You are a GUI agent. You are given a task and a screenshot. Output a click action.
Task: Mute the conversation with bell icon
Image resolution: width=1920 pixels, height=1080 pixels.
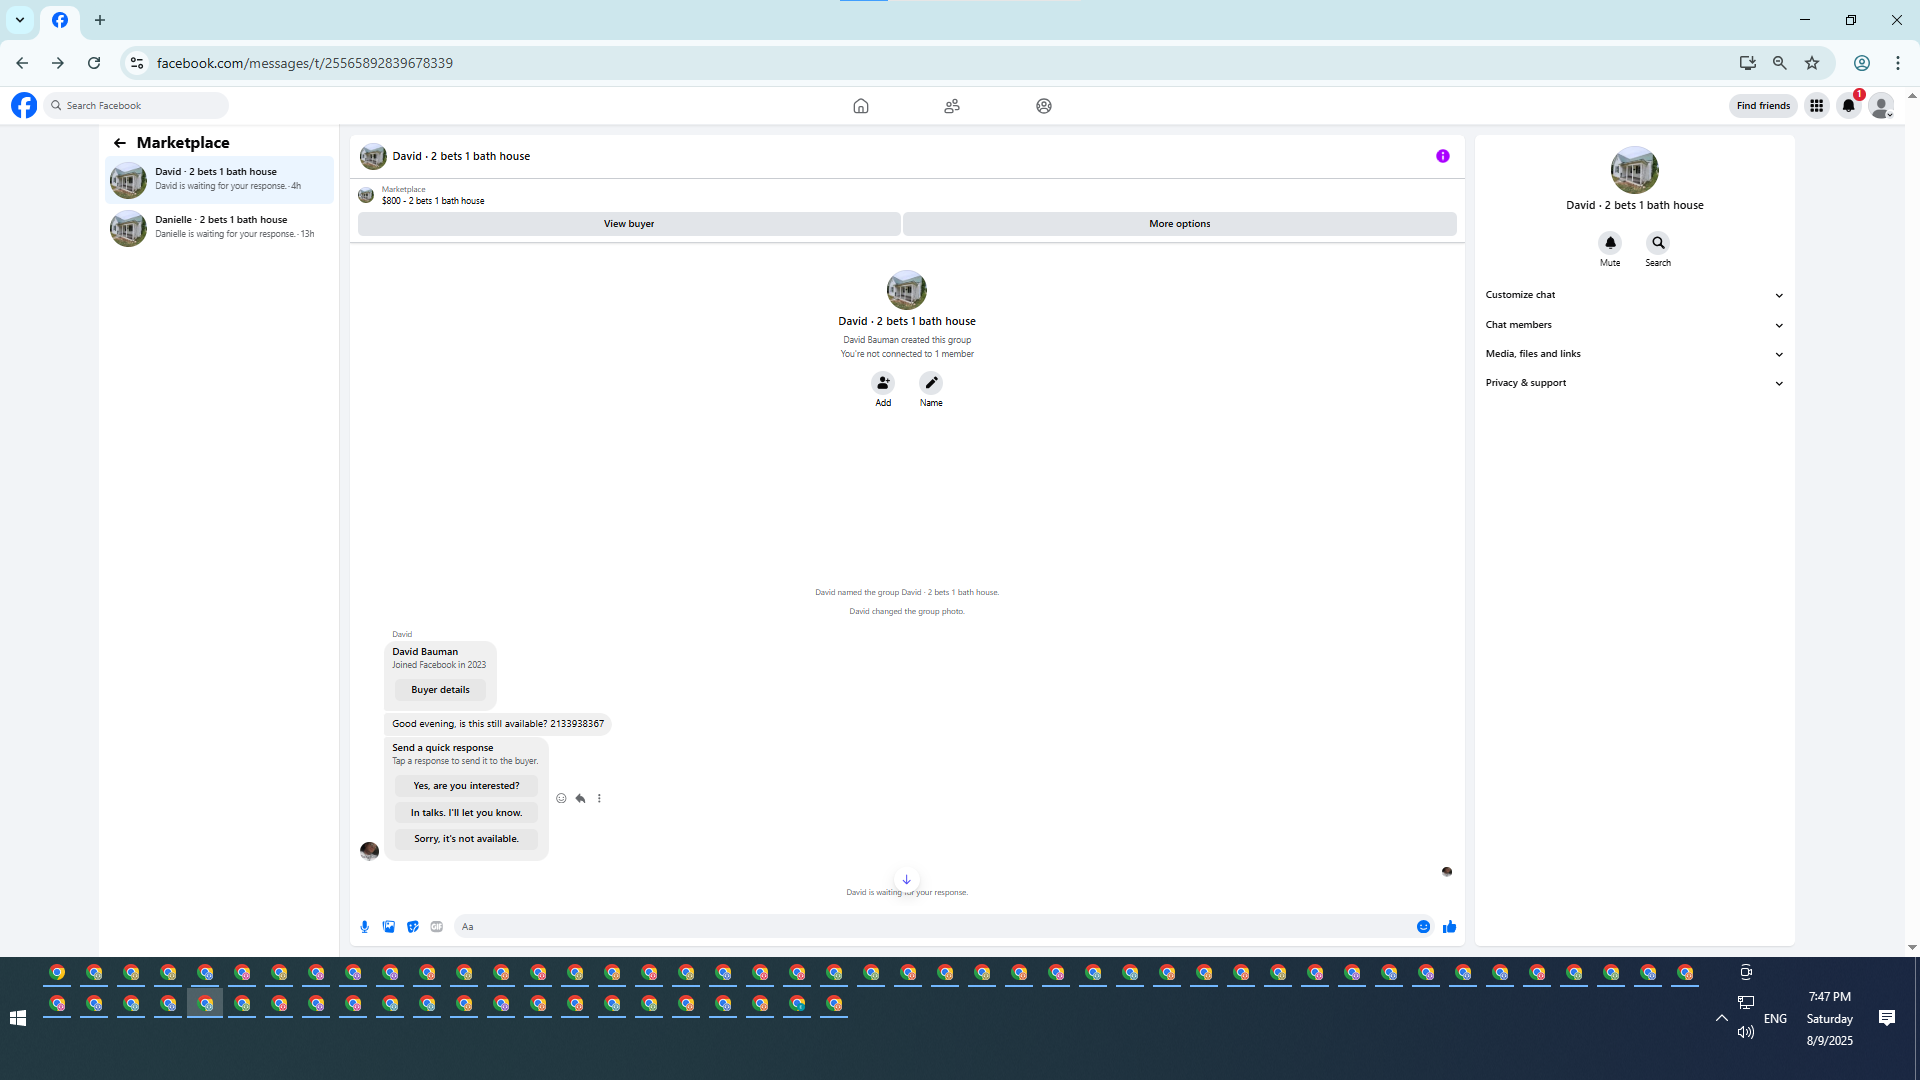1610,243
